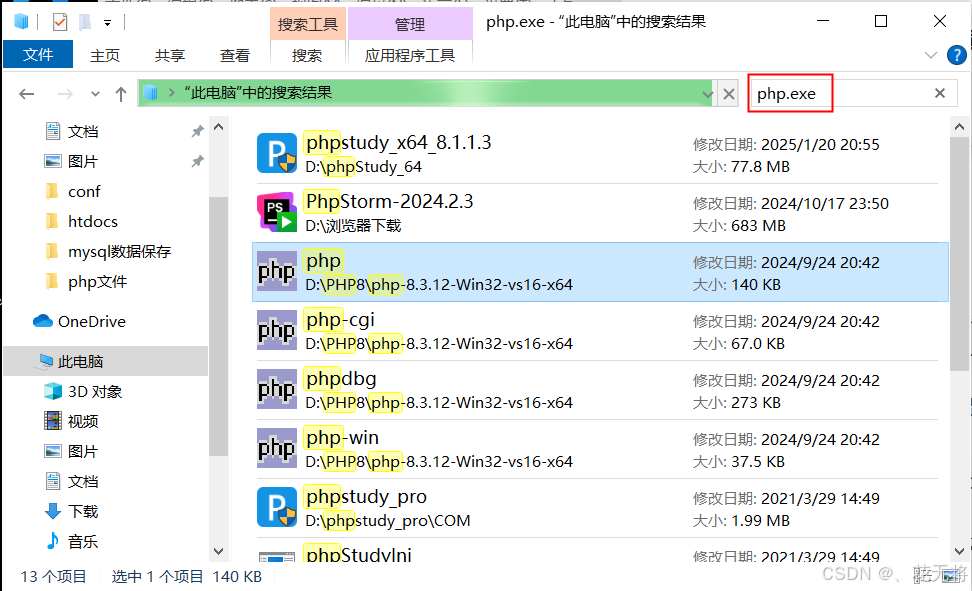Select the php executable icon

276,271
